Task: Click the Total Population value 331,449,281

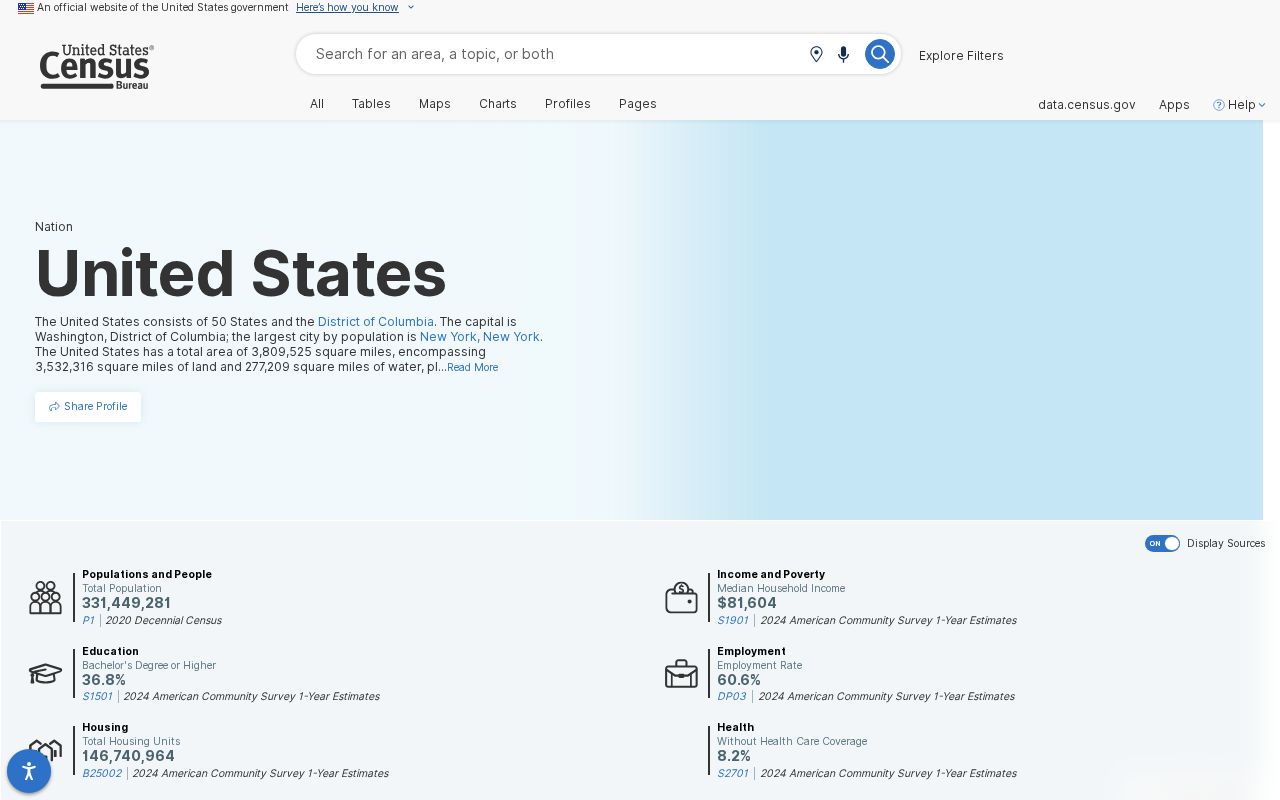Action: pos(126,603)
